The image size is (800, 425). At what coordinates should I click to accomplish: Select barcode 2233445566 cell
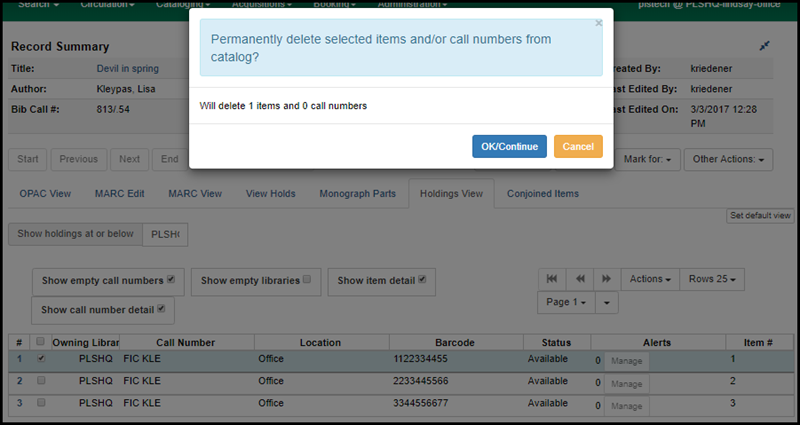(421, 381)
